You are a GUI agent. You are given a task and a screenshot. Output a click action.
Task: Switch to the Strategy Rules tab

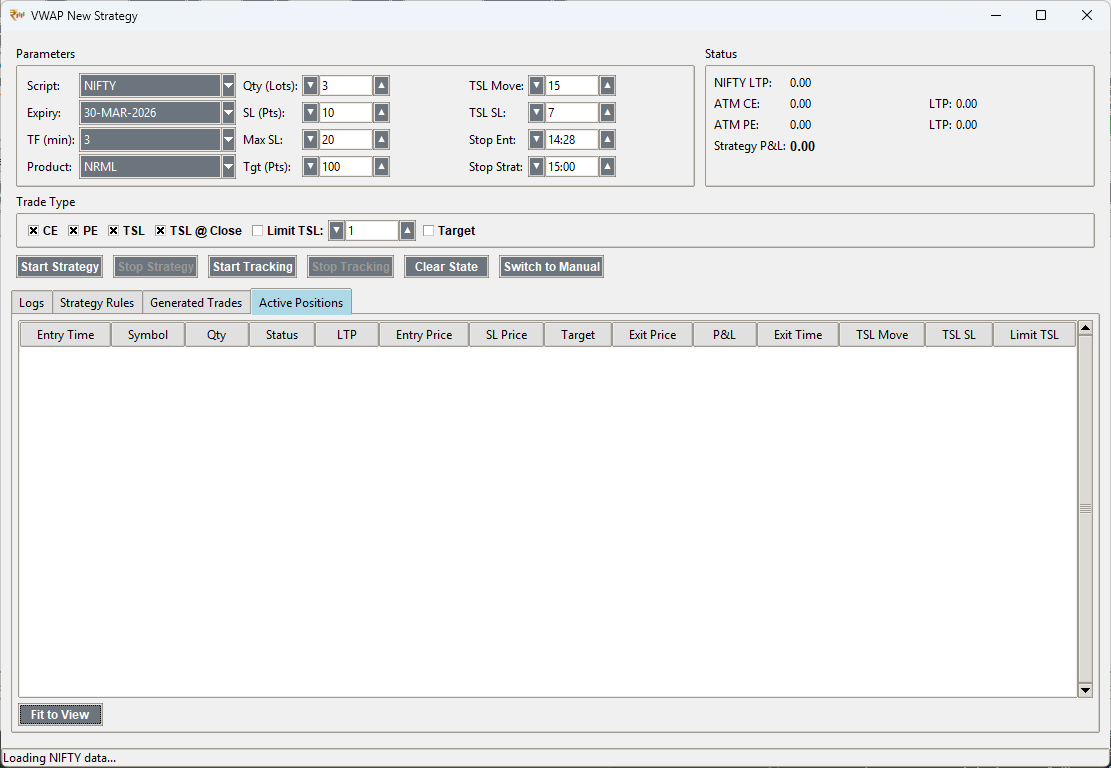(97, 303)
